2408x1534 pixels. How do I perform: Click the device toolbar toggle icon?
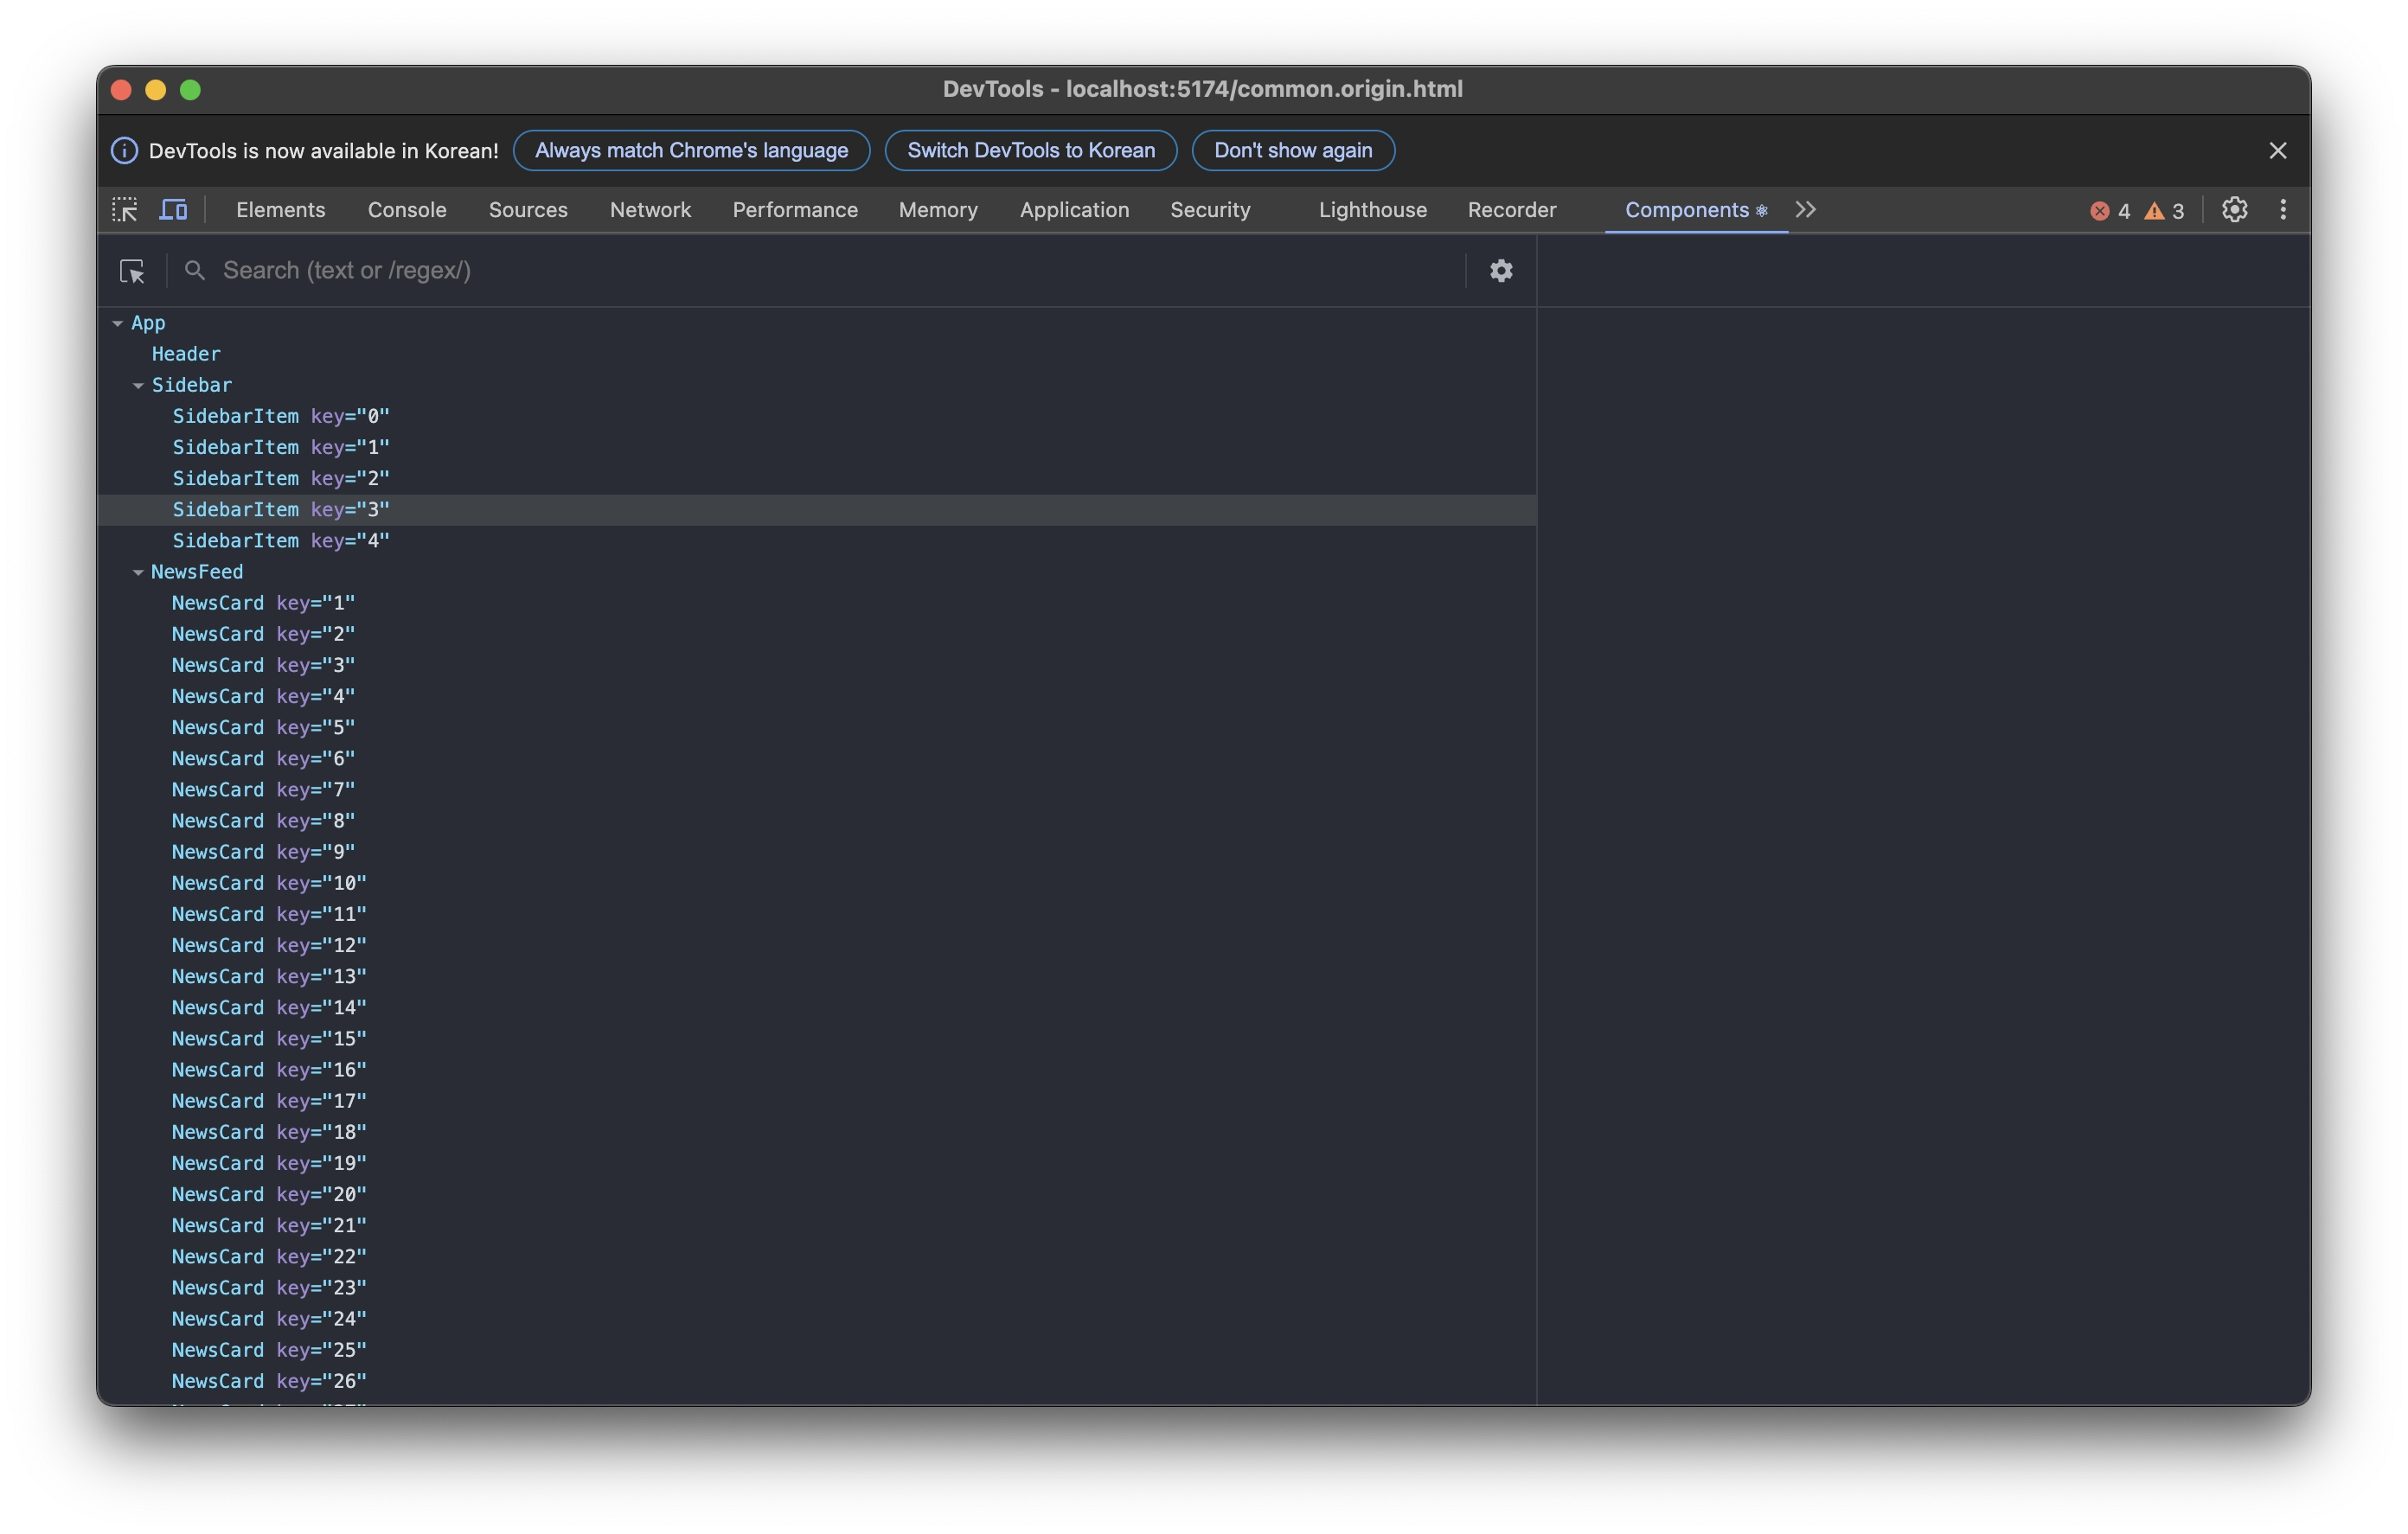(172, 209)
